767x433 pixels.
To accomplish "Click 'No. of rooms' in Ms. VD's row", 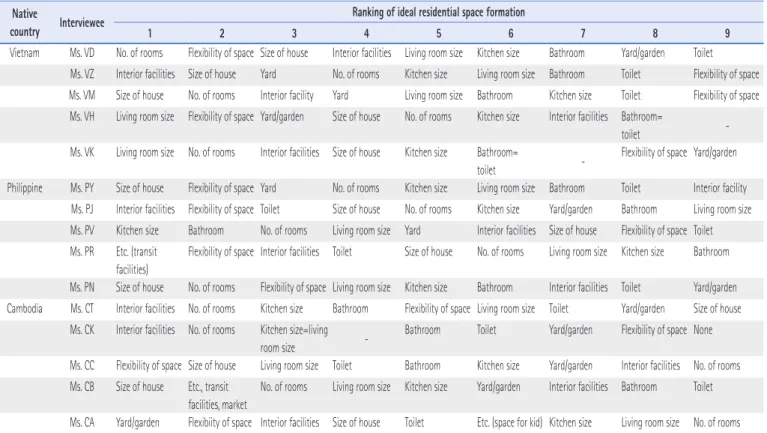I will [139, 53].
